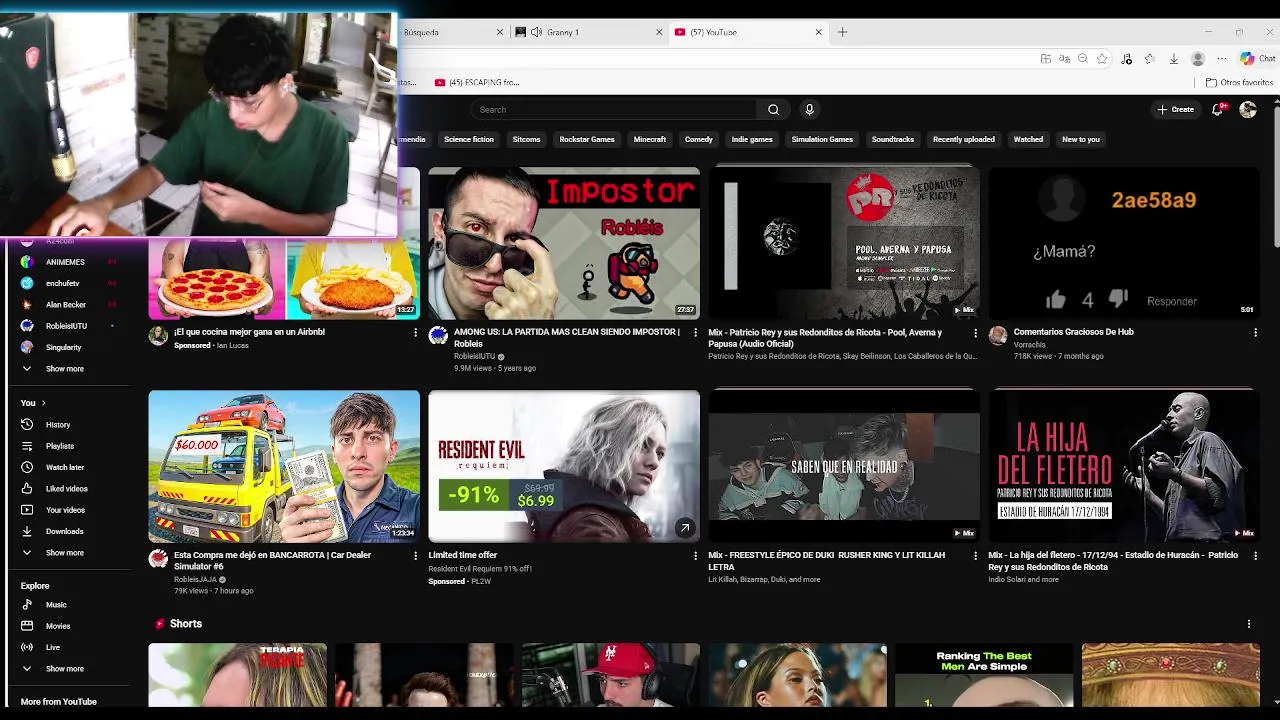Switch to the Granny 1 browser tab

pyautogui.click(x=589, y=32)
